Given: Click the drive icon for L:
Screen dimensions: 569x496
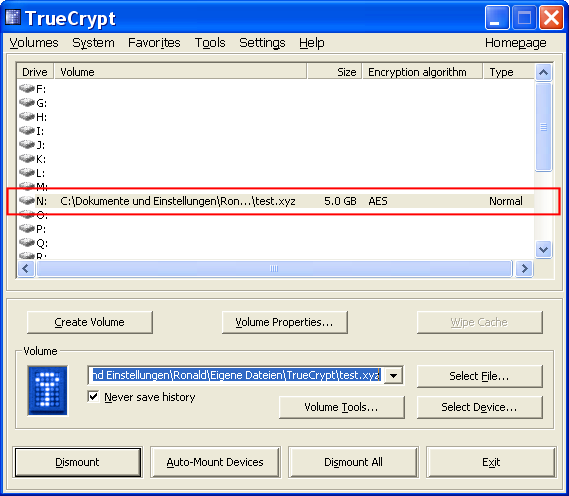Looking at the screenshot, I should (27, 172).
